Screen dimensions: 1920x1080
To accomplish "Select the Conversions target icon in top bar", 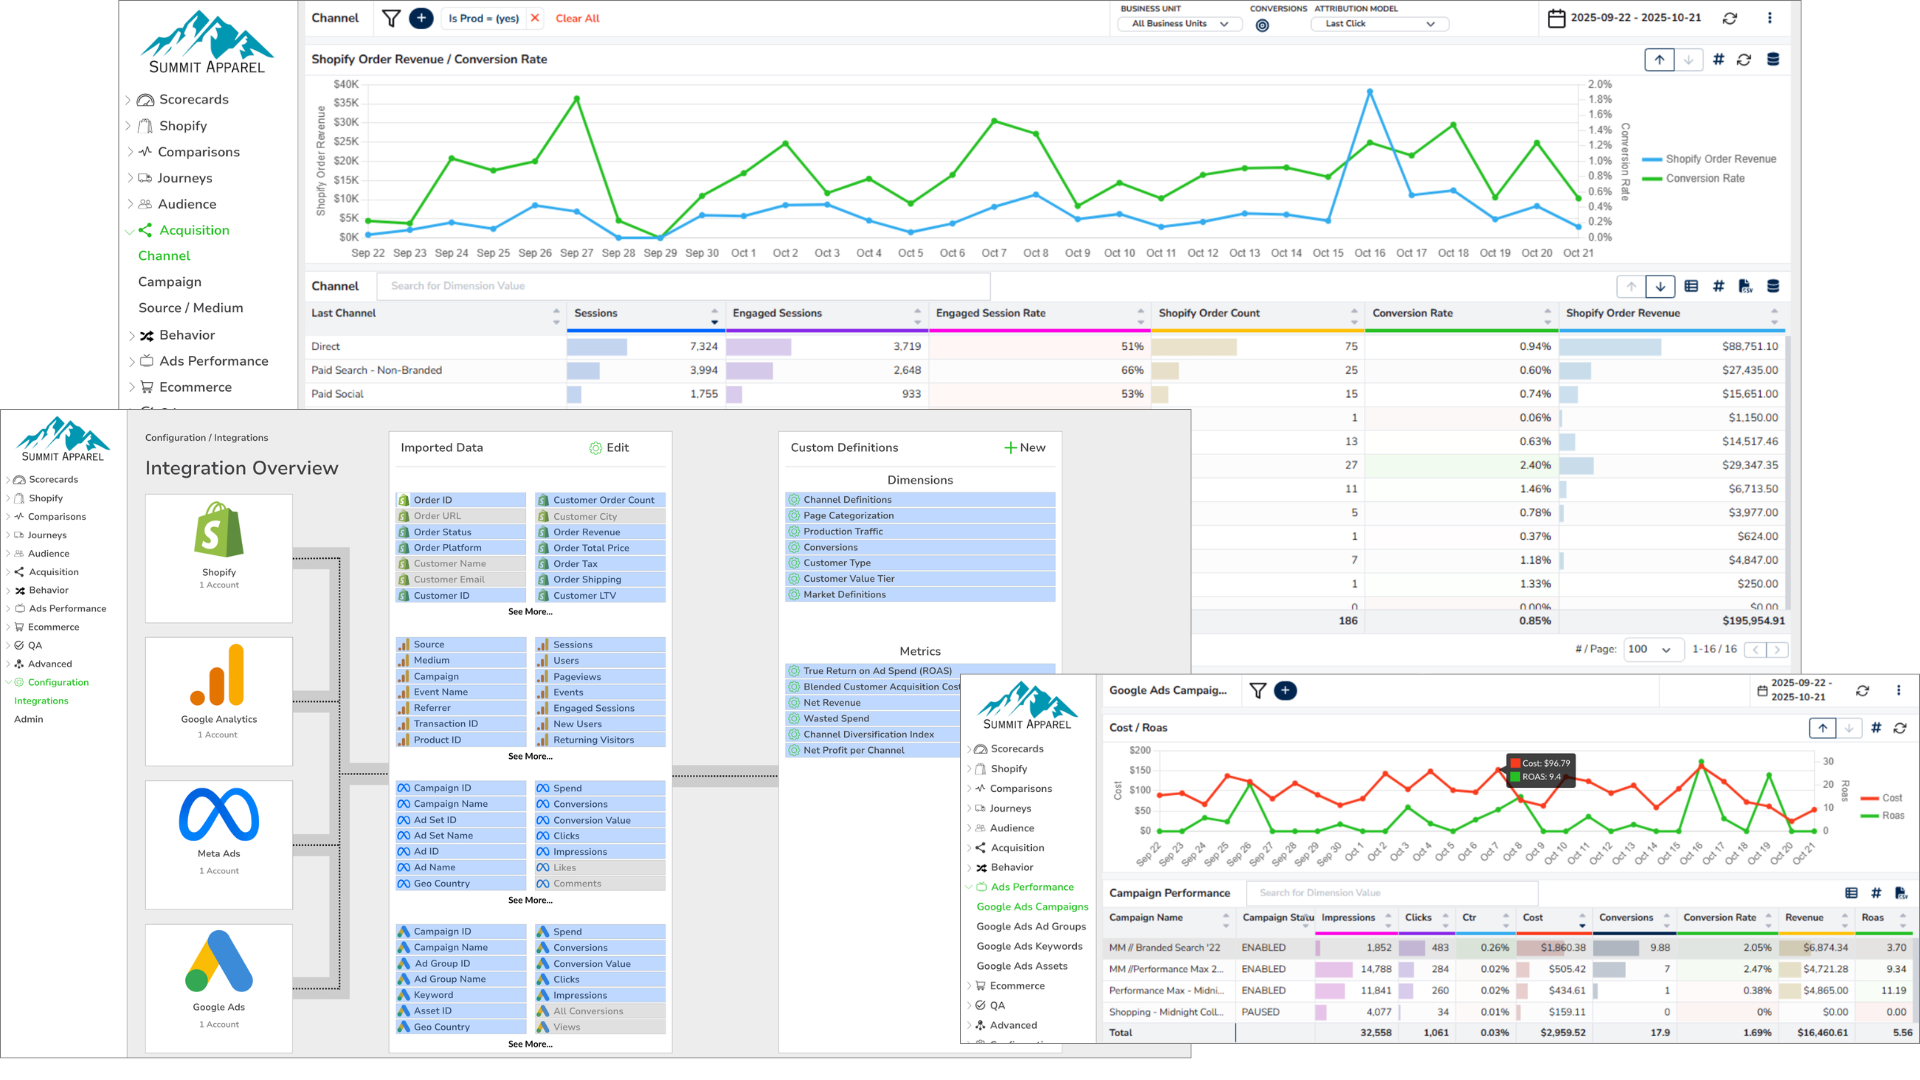I will 1262,24.
